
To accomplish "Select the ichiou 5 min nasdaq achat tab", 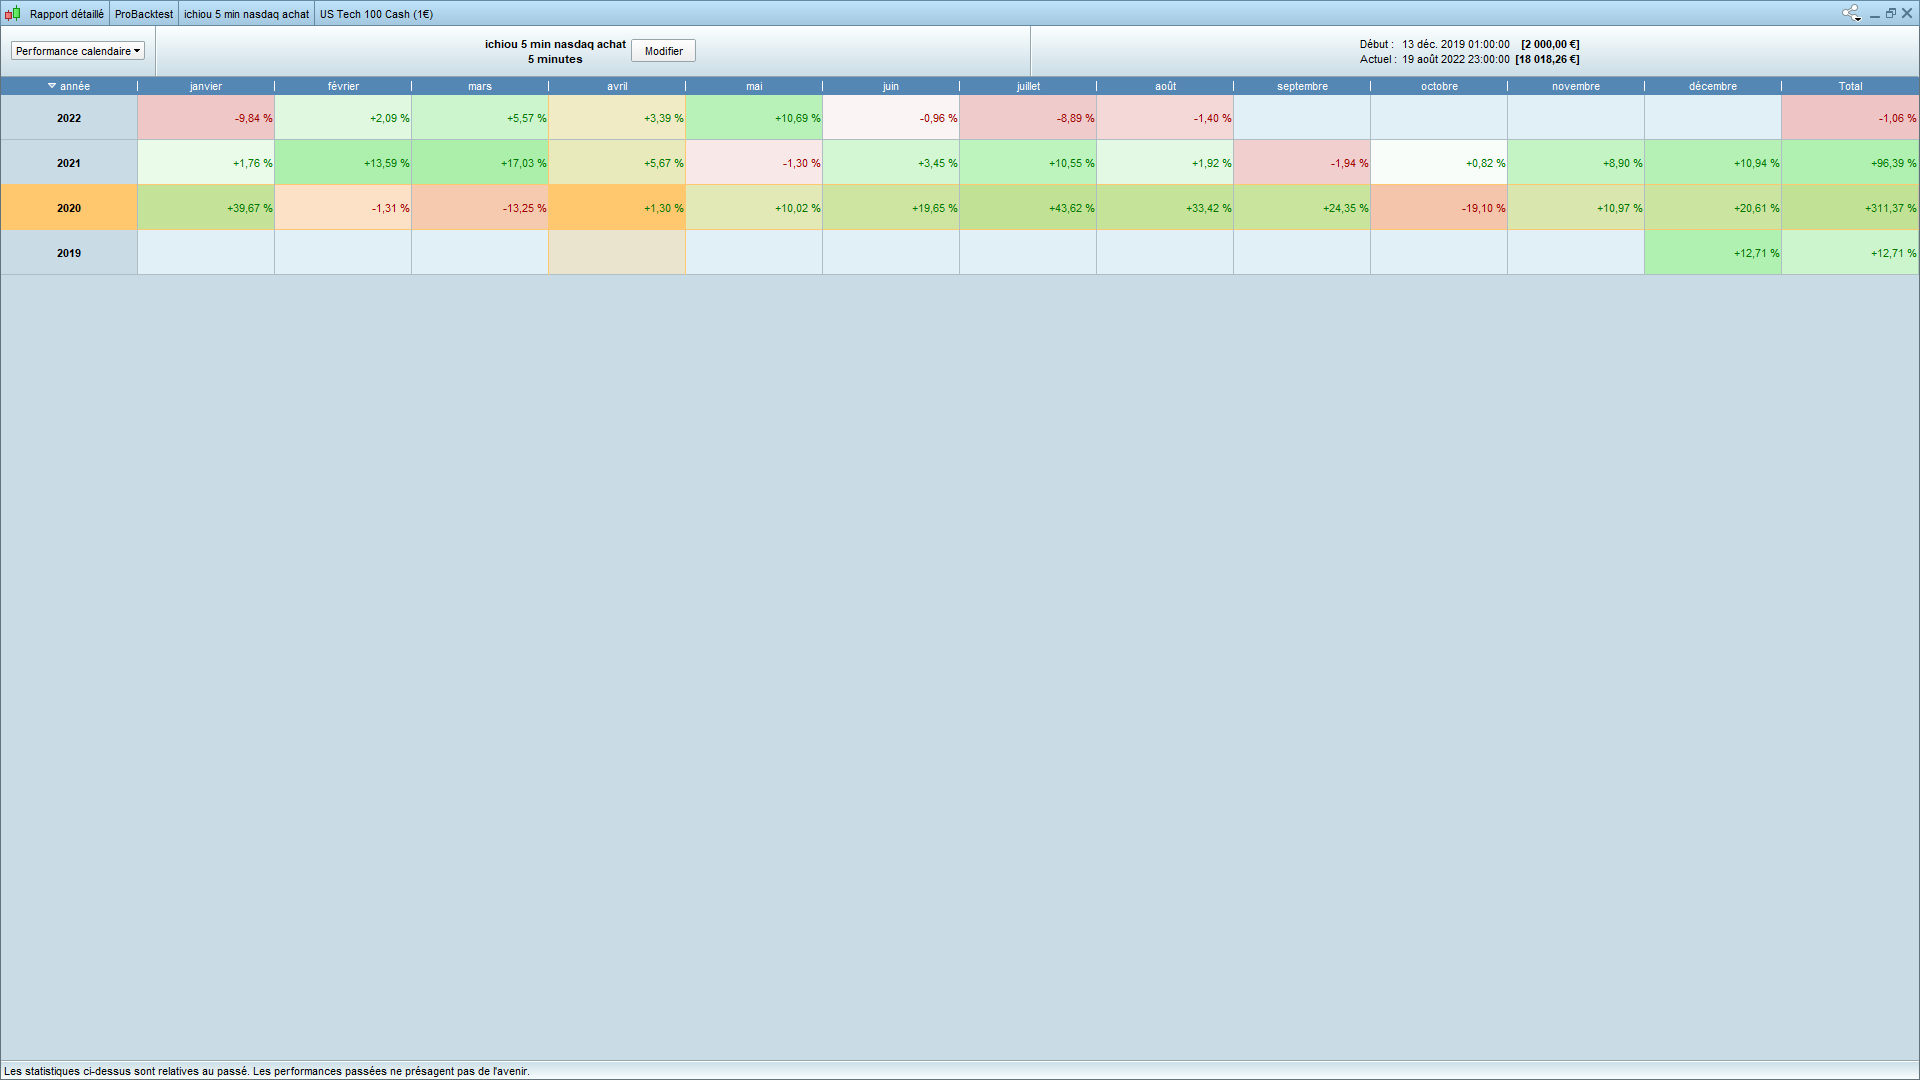I will tap(246, 14).
